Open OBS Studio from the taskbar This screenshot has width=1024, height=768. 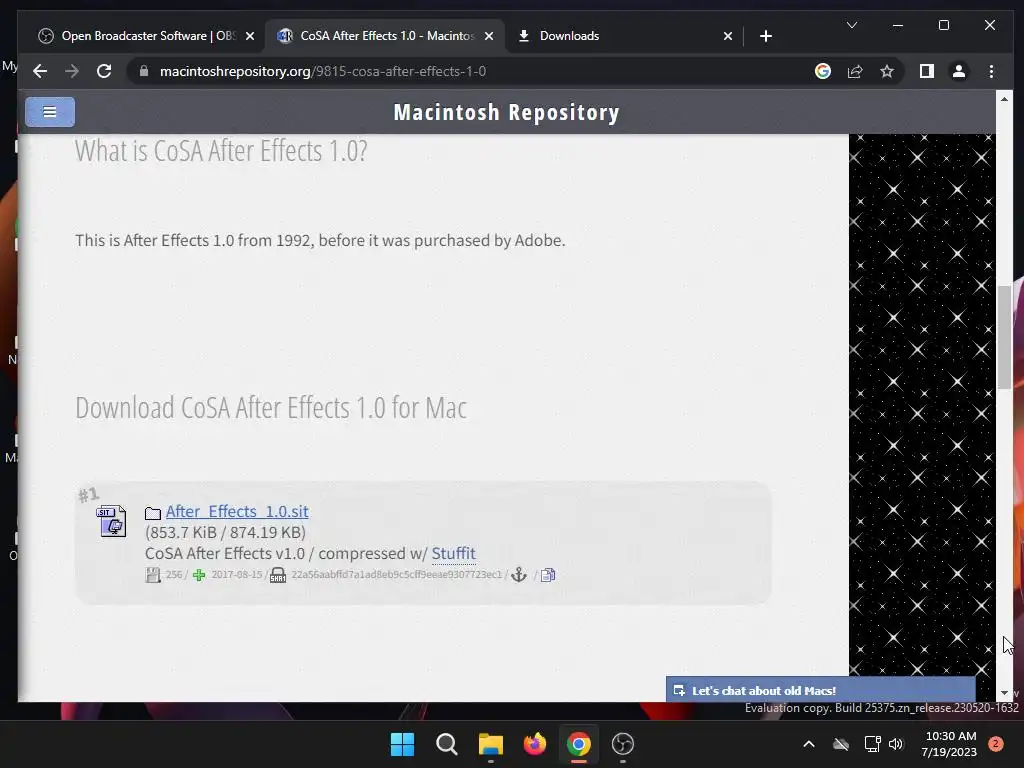(623, 744)
